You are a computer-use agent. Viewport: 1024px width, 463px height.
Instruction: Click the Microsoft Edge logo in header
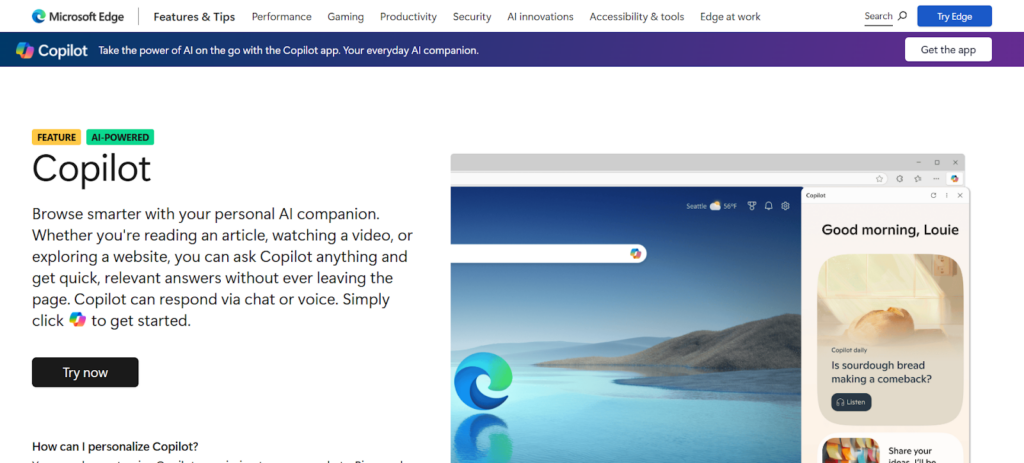coord(38,16)
